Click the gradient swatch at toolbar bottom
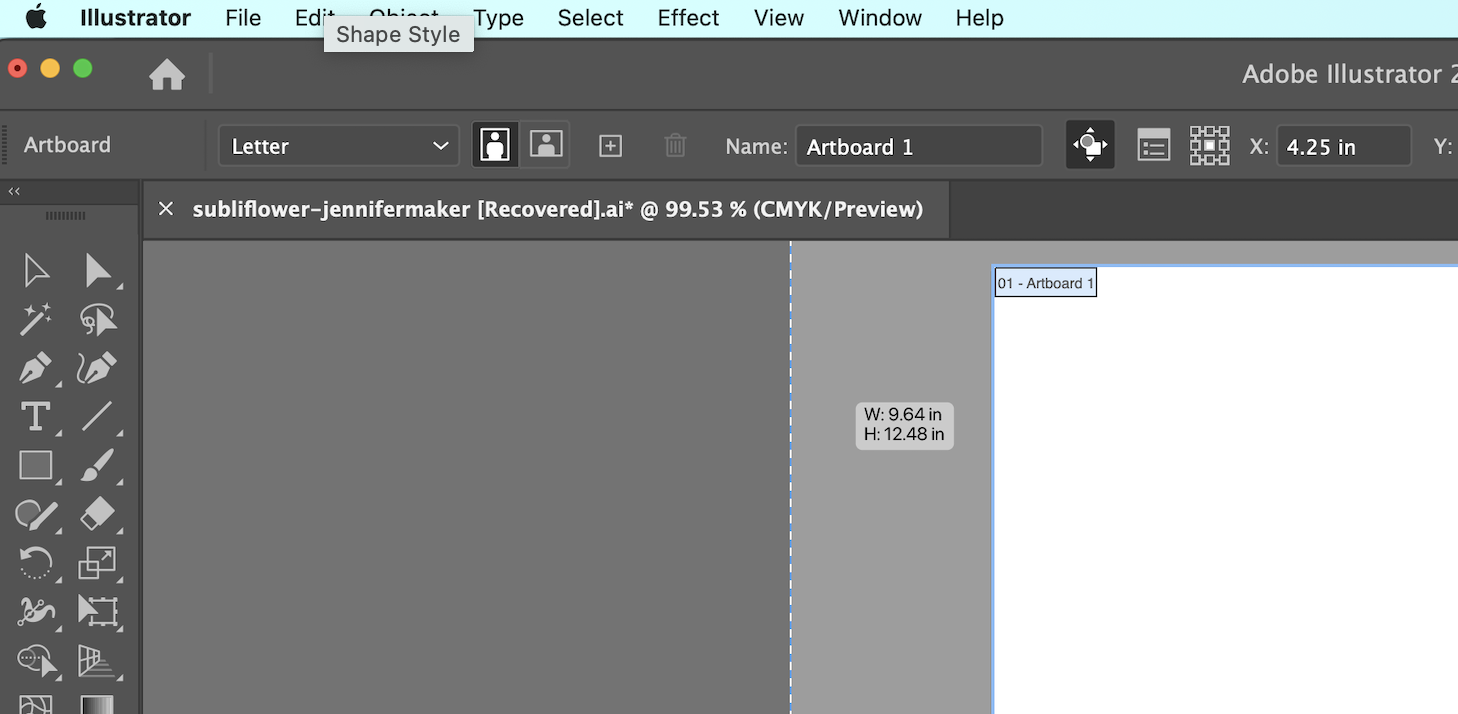Screen dimensions: 1458x714 point(97,705)
